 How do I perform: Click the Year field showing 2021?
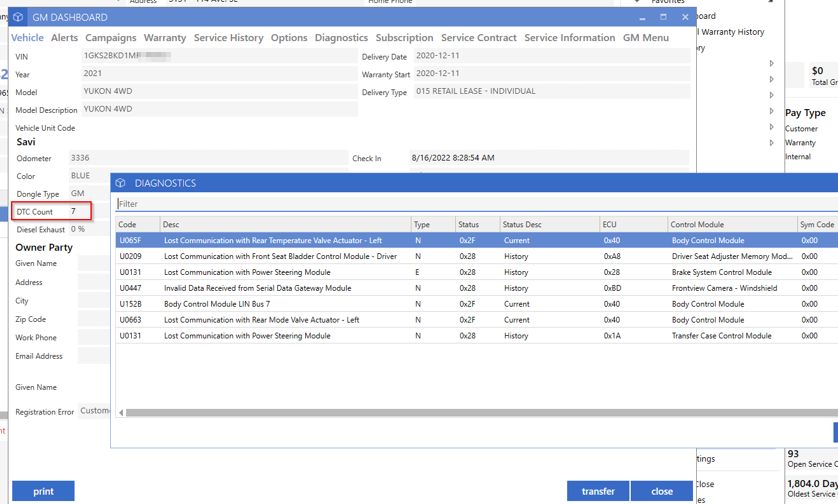[x=219, y=74]
